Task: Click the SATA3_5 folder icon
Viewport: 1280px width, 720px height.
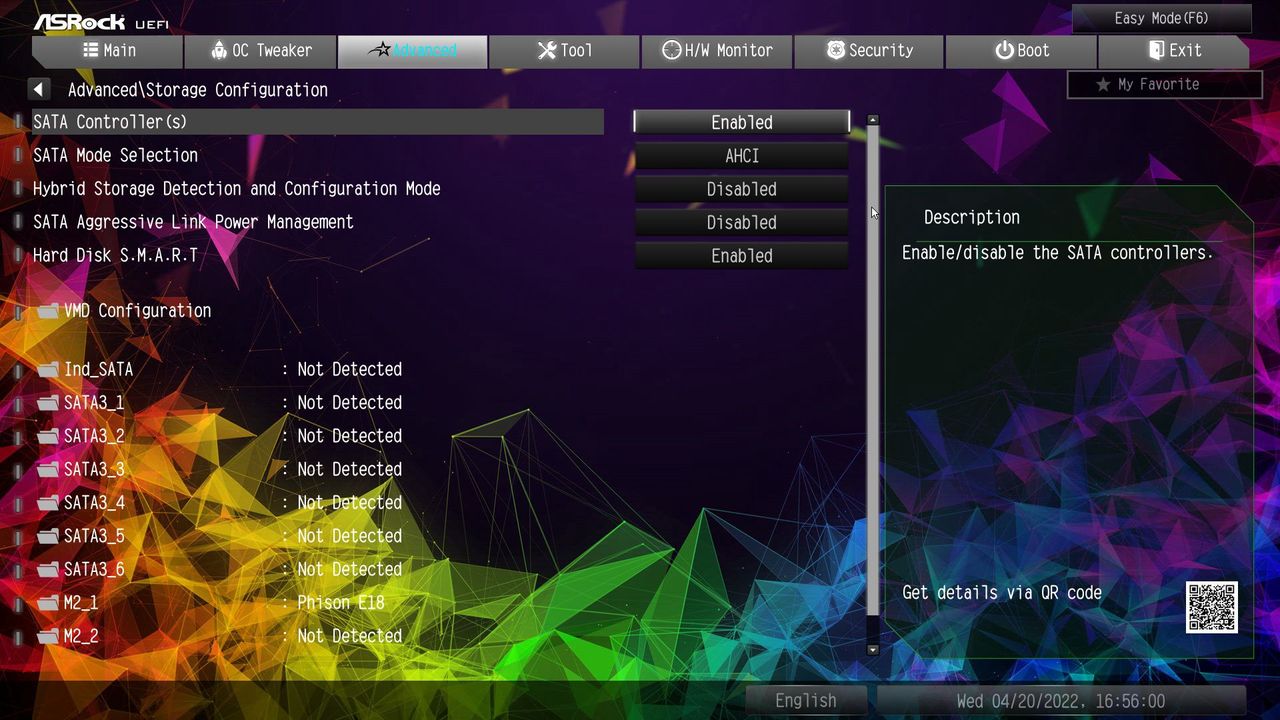Action: 49,536
